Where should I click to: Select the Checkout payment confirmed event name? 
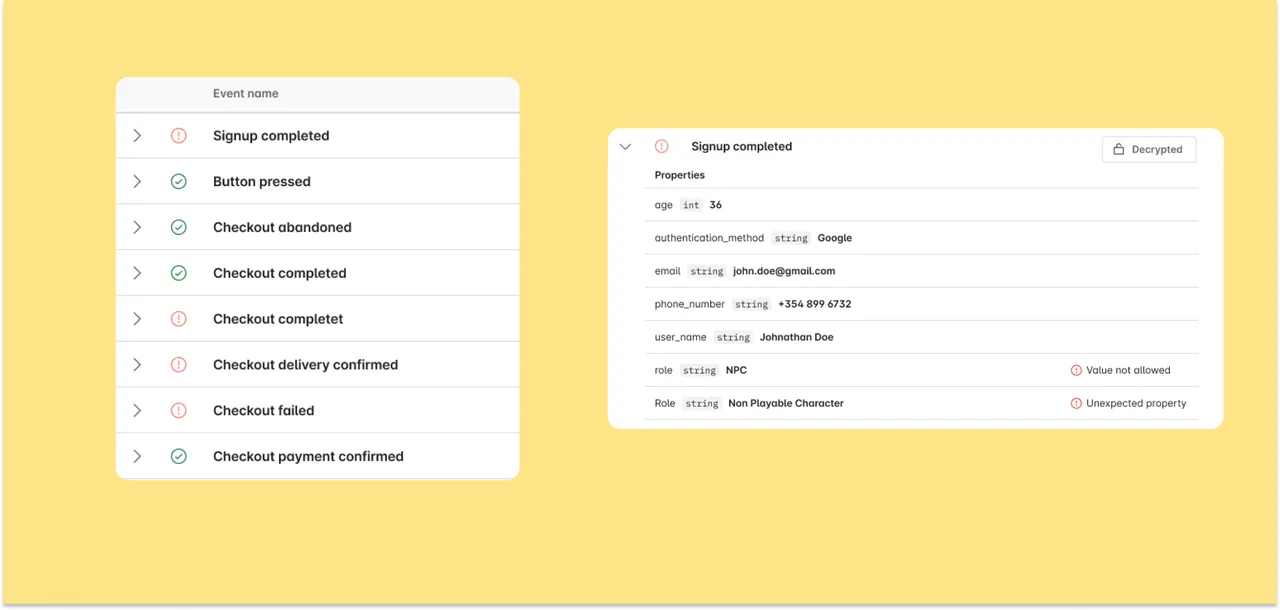308,456
